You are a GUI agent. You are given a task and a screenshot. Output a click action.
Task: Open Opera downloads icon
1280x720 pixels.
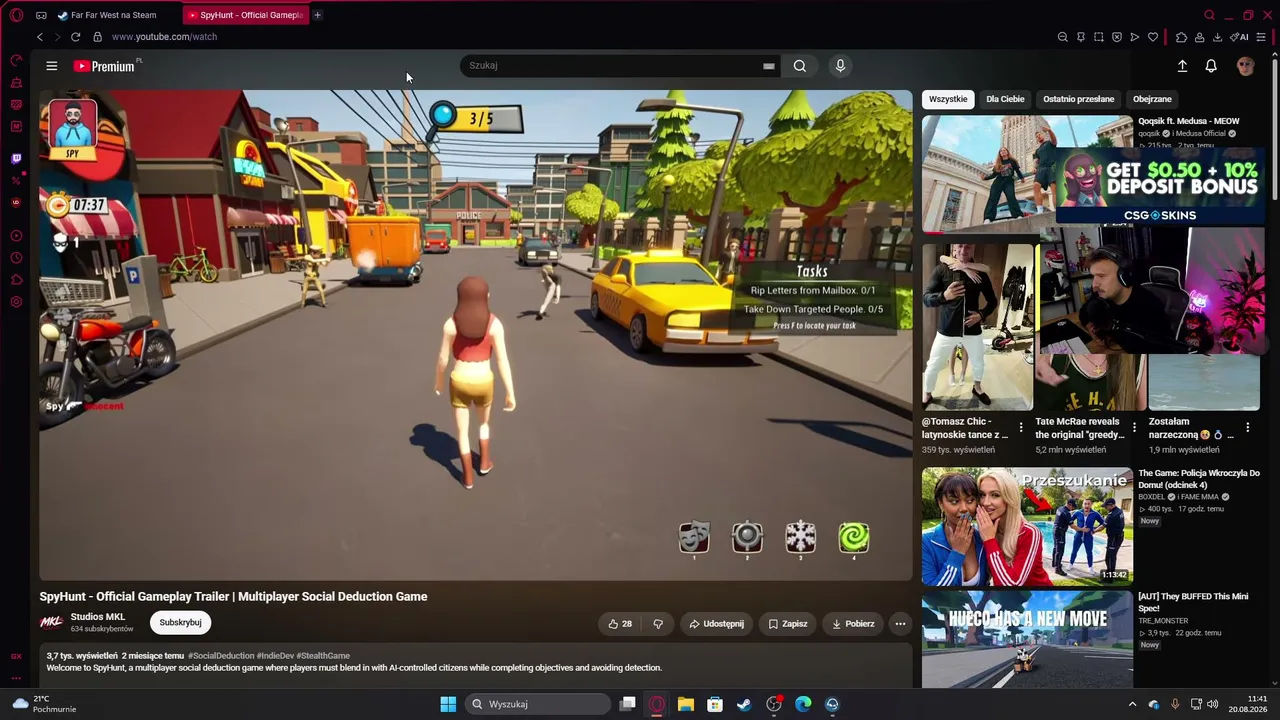click(1217, 37)
